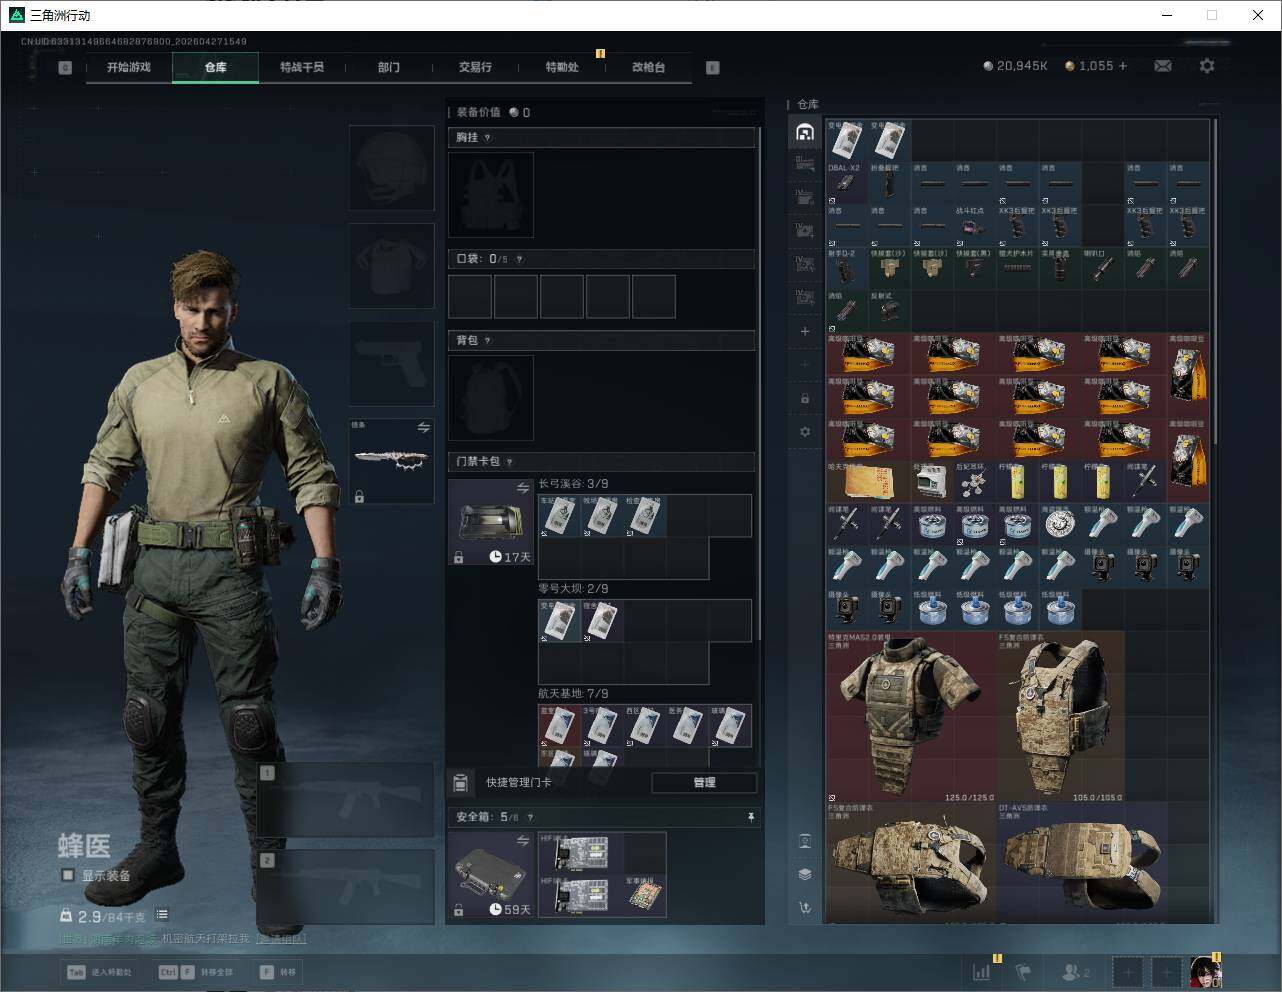Click the Q key tab-switch icon
Image resolution: width=1282 pixels, height=992 pixels.
click(65, 68)
